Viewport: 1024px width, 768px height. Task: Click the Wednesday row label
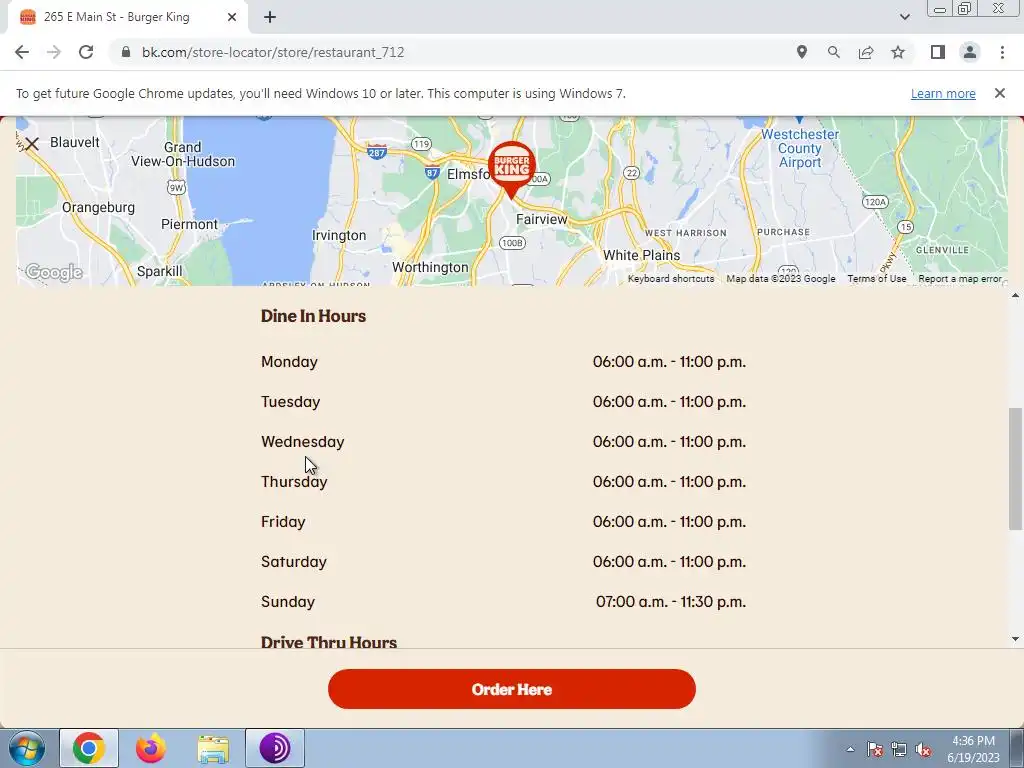[x=302, y=441]
